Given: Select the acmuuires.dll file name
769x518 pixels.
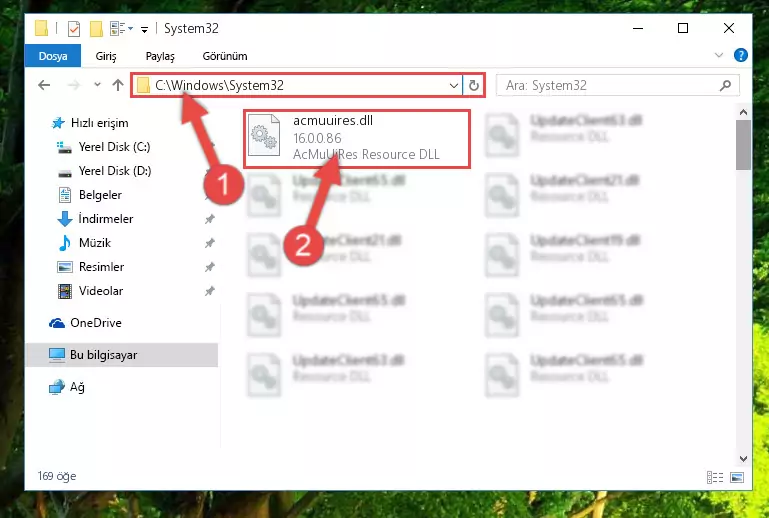Looking at the screenshot, I should click(333, 121).
